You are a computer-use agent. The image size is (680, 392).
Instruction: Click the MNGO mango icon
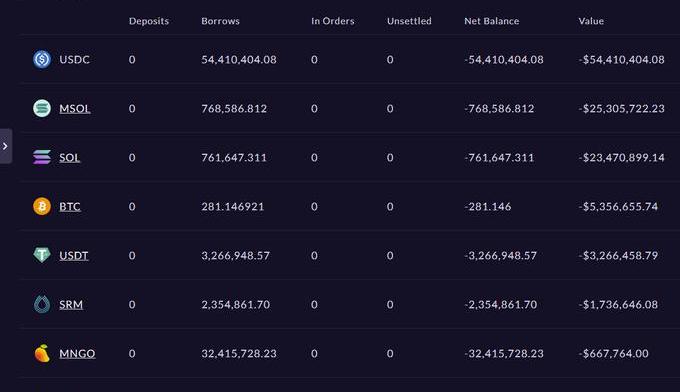point(42,353)
